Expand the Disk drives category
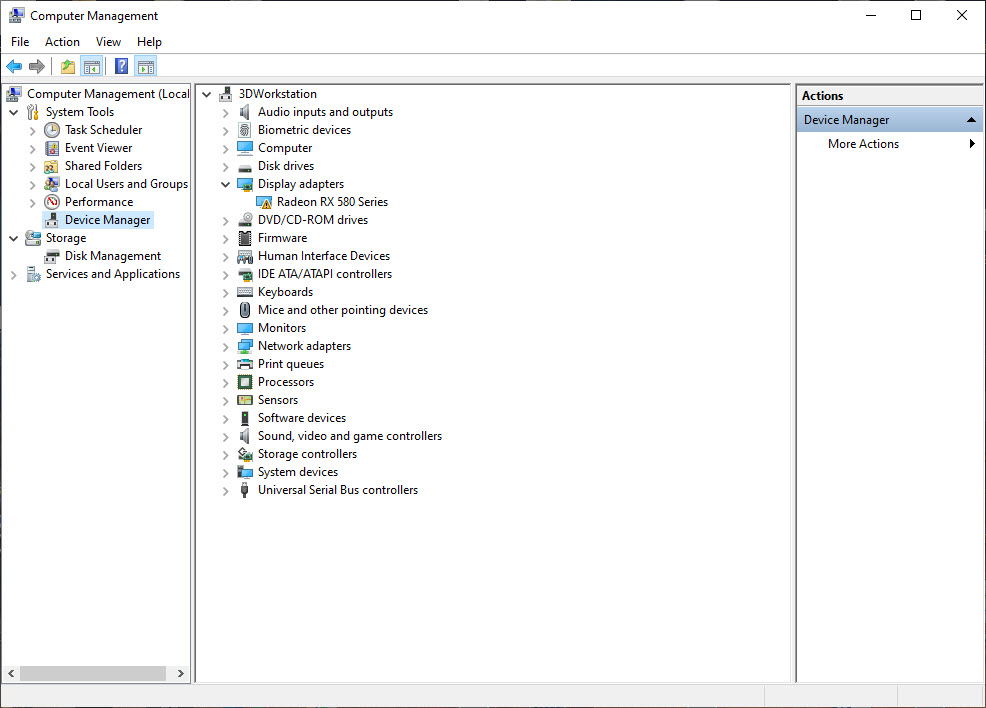 (225, 167)
